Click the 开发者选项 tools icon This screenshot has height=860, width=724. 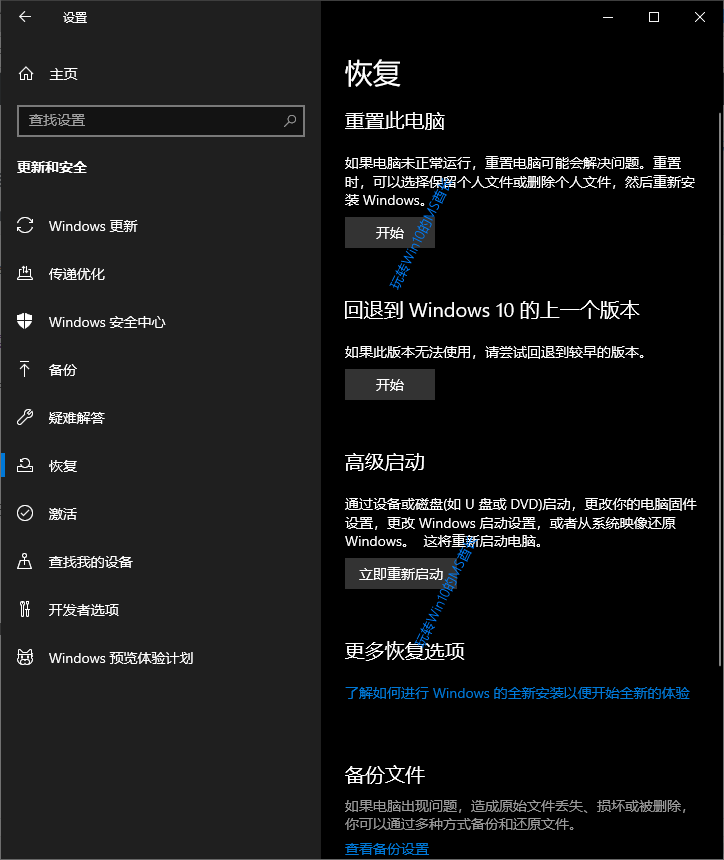(x=25, y=609)
